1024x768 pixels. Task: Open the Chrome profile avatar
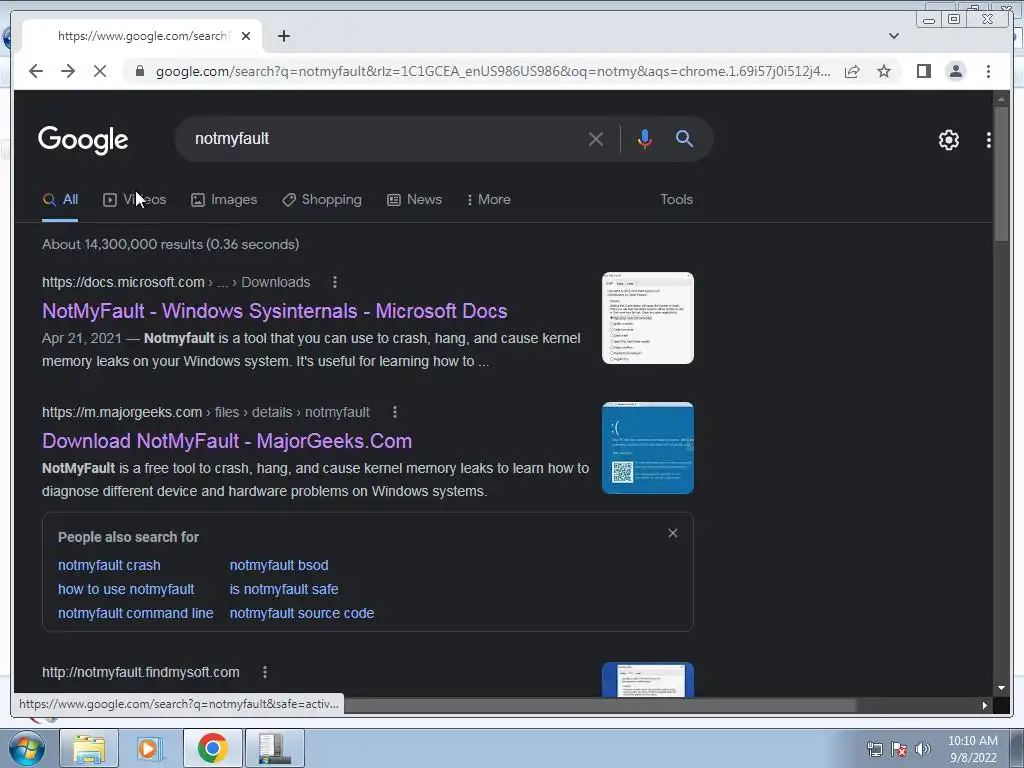click(x=955, y=71)
